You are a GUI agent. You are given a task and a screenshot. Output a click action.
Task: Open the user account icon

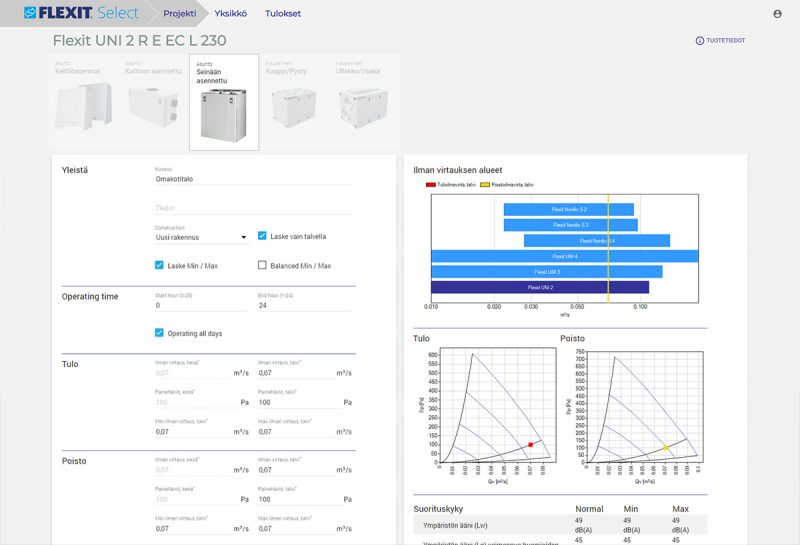click(777, 14)
